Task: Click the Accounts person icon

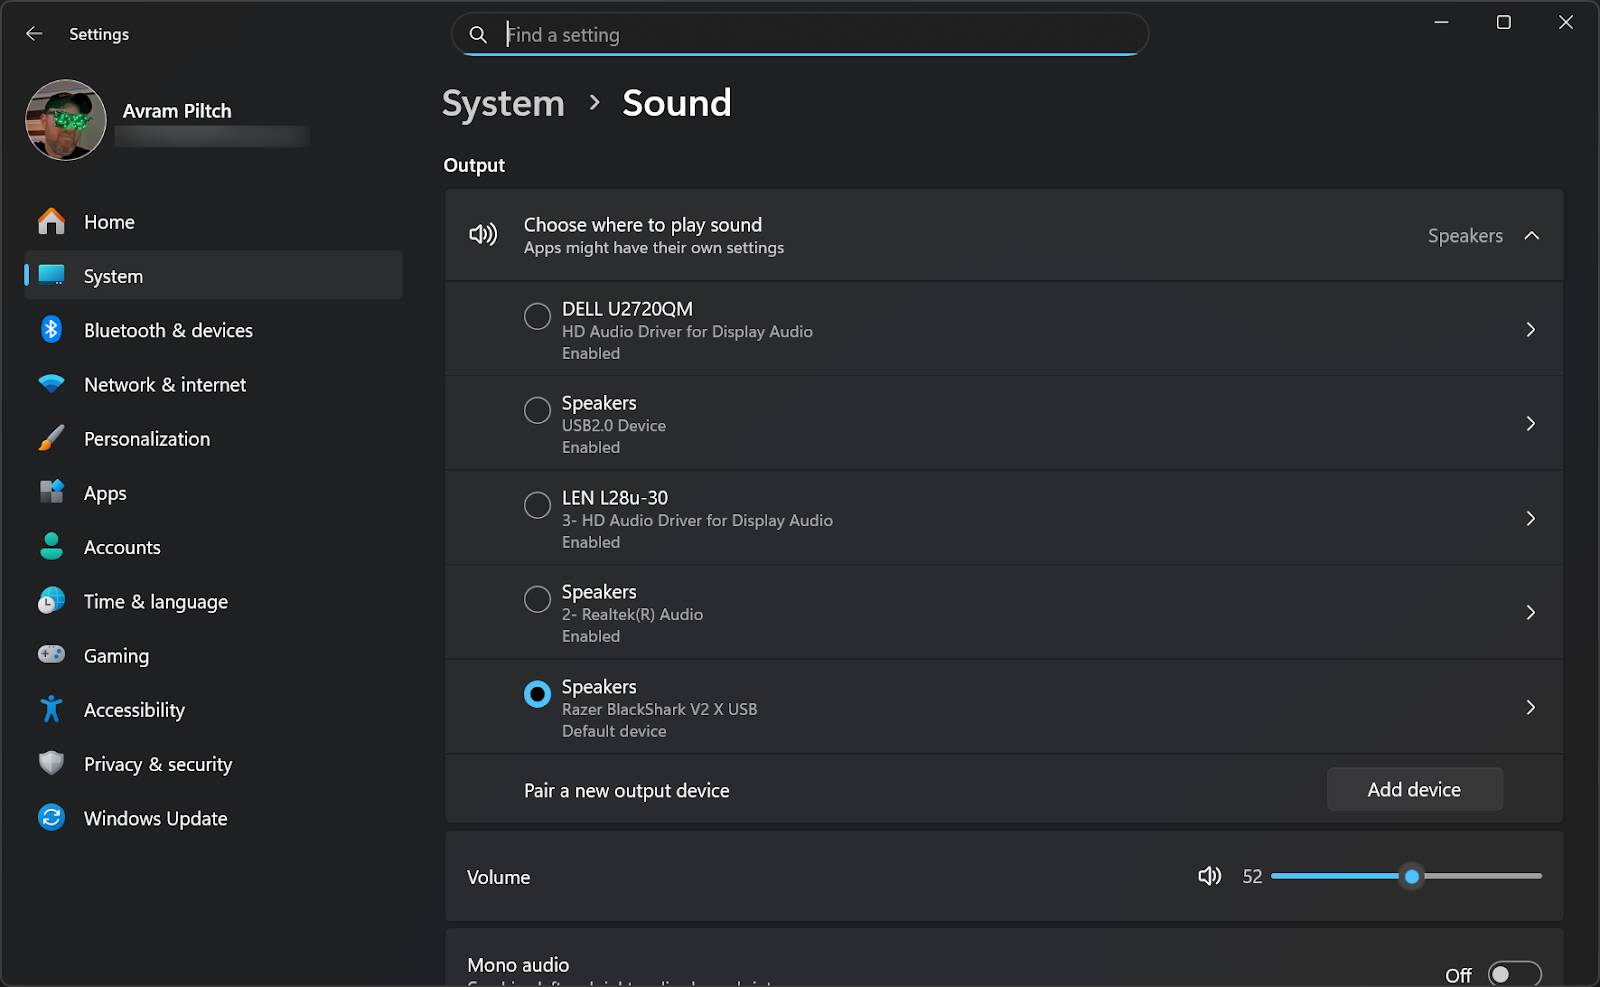Action: tap(51, 546)
